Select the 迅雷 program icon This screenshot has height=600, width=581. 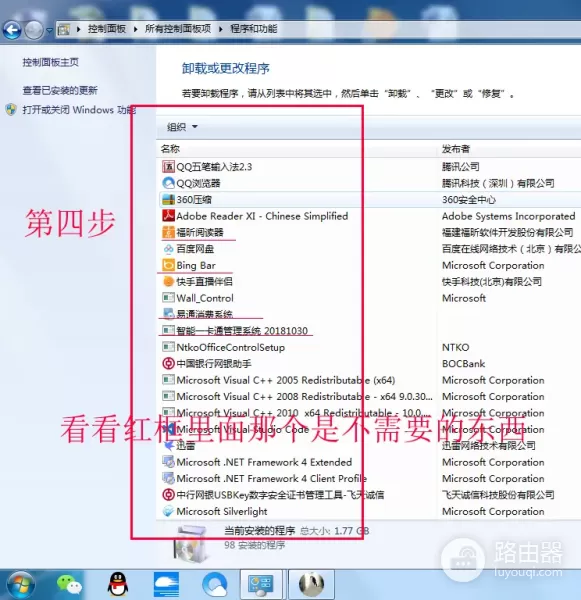[x=168, y=445]
